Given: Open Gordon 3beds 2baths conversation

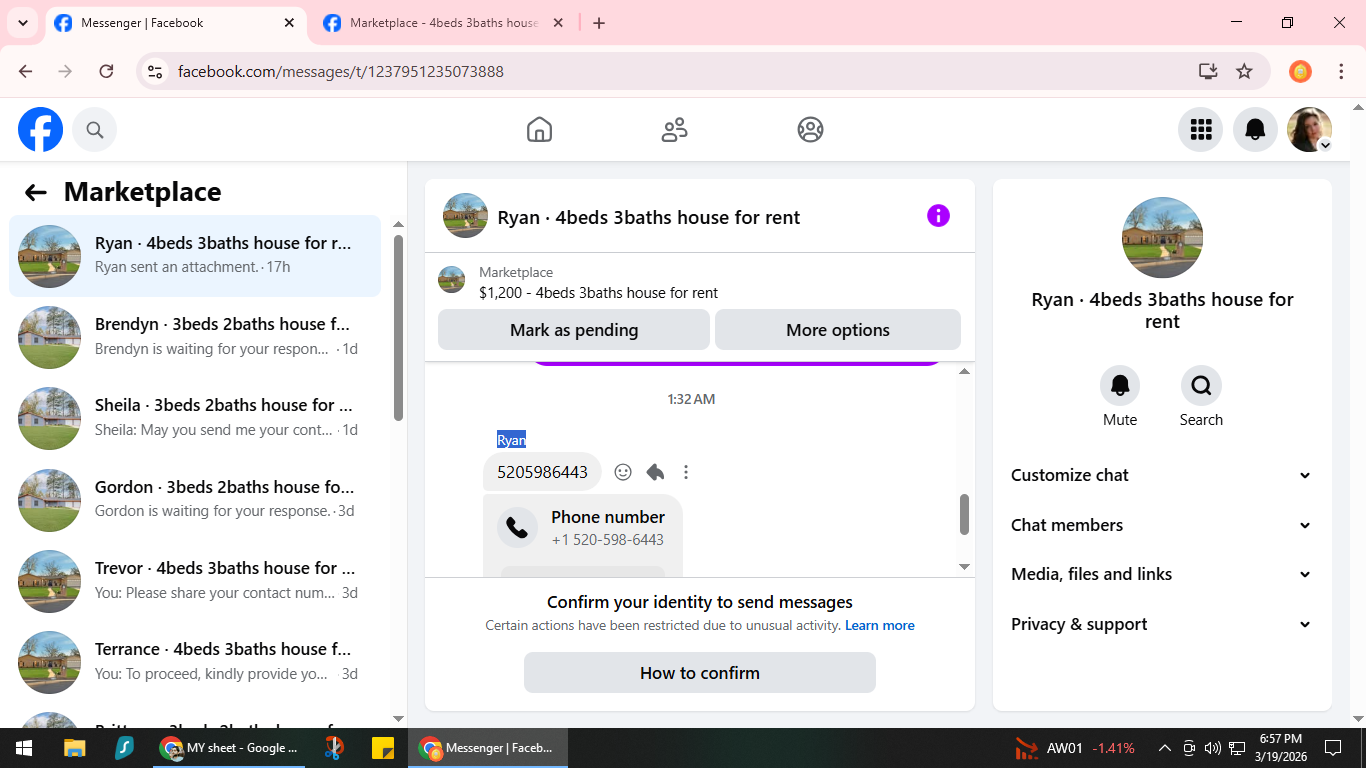Looking at the screenshot, I should tap(195, 500).
